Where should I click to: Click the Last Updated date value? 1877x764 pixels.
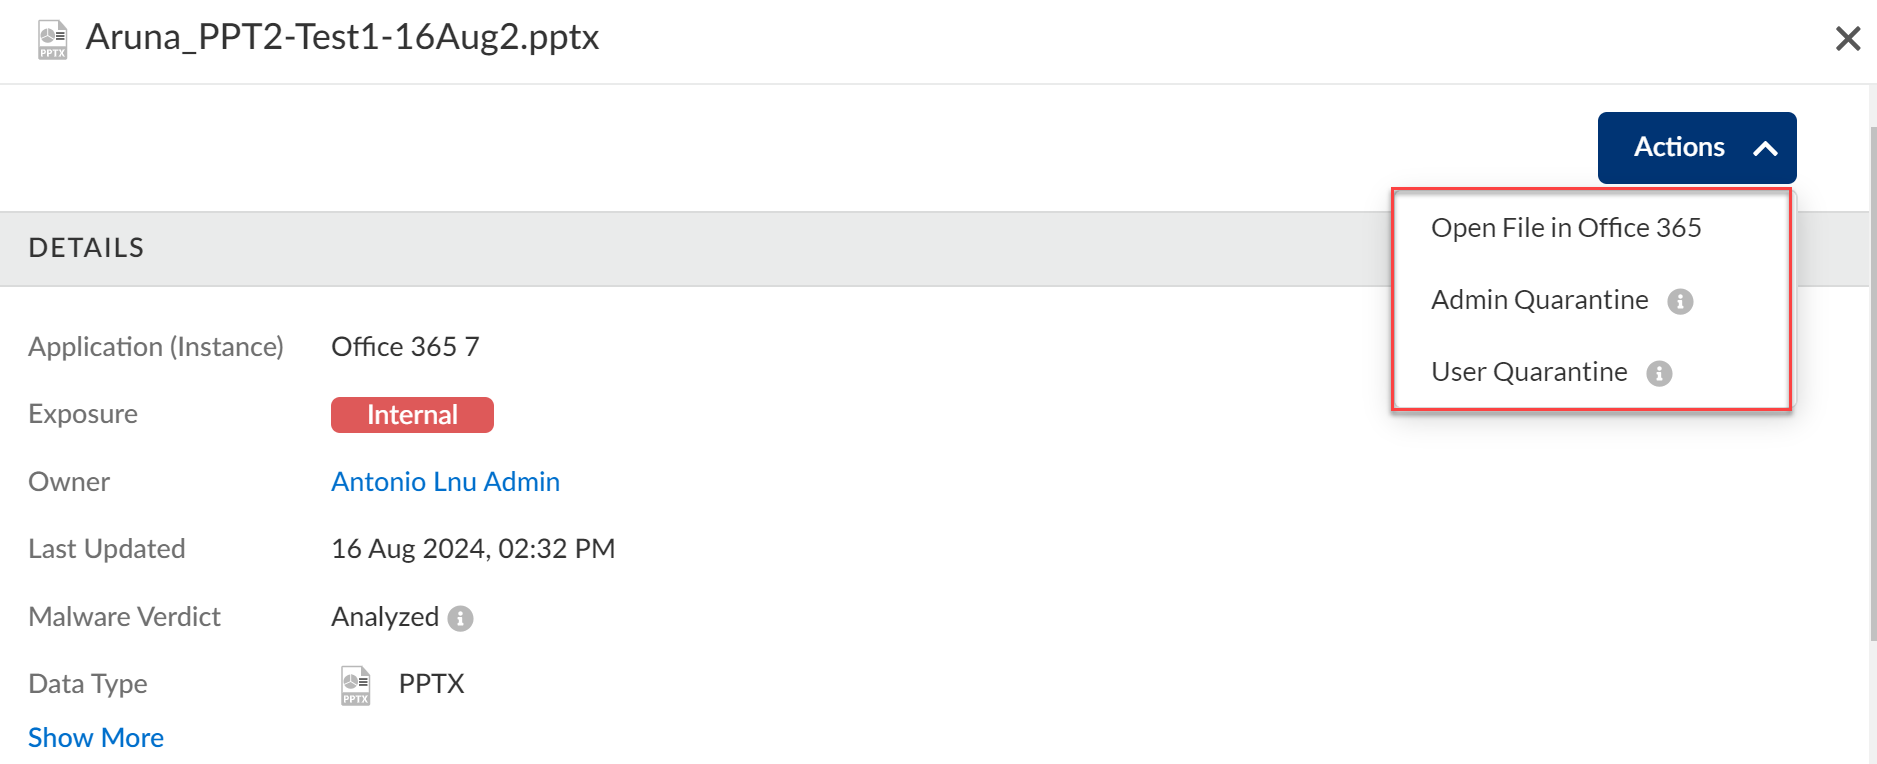point(473,549)
